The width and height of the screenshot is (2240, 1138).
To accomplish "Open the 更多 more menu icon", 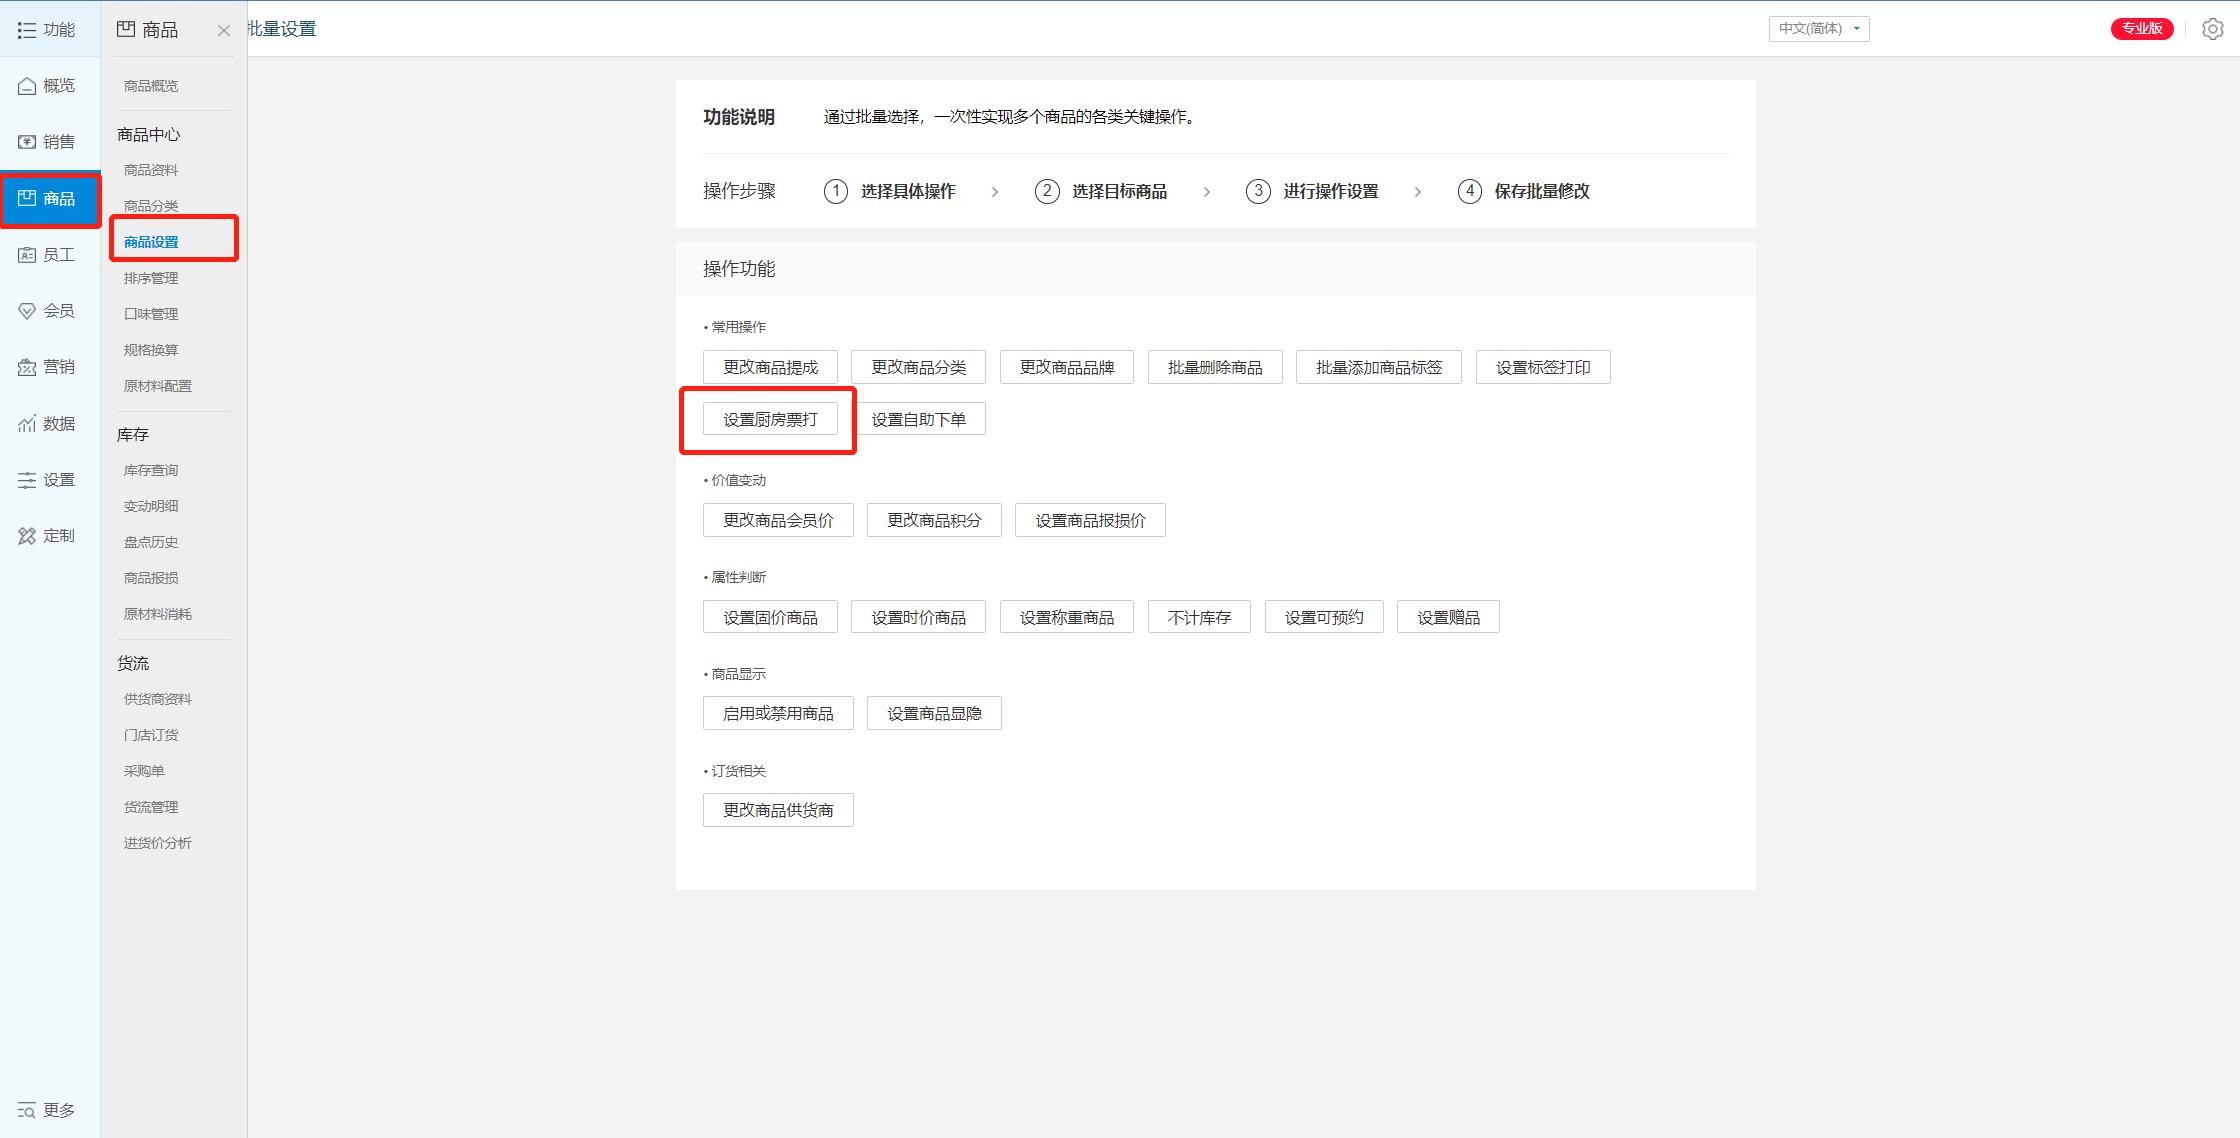I will [28, 1110].
